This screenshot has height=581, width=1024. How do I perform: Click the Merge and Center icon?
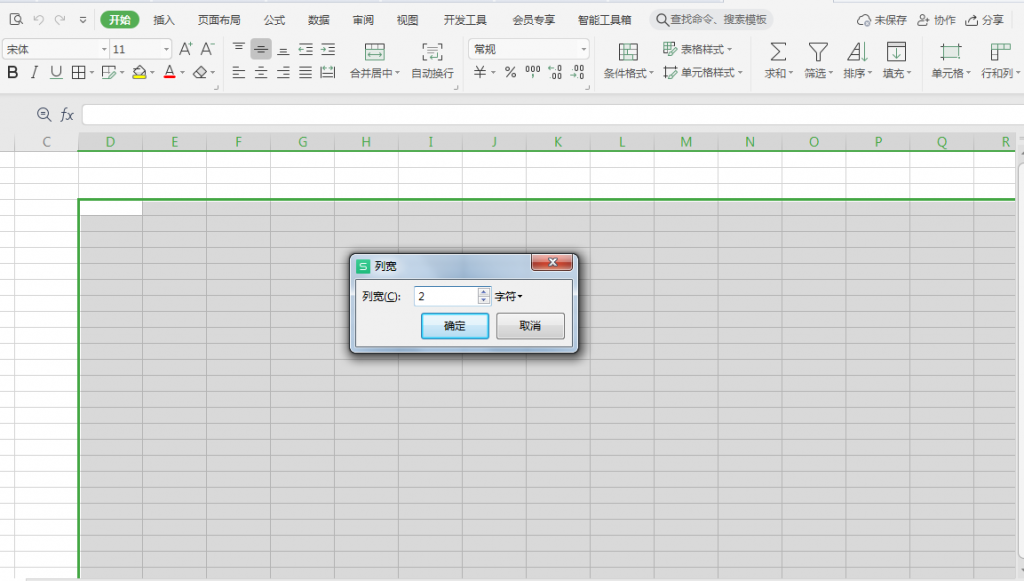tap(374, 52)
